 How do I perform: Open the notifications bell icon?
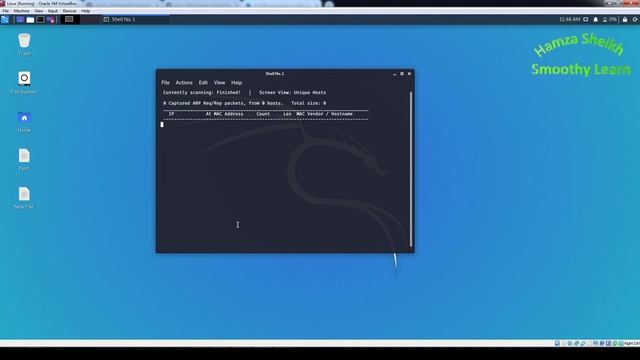point(596,19)
